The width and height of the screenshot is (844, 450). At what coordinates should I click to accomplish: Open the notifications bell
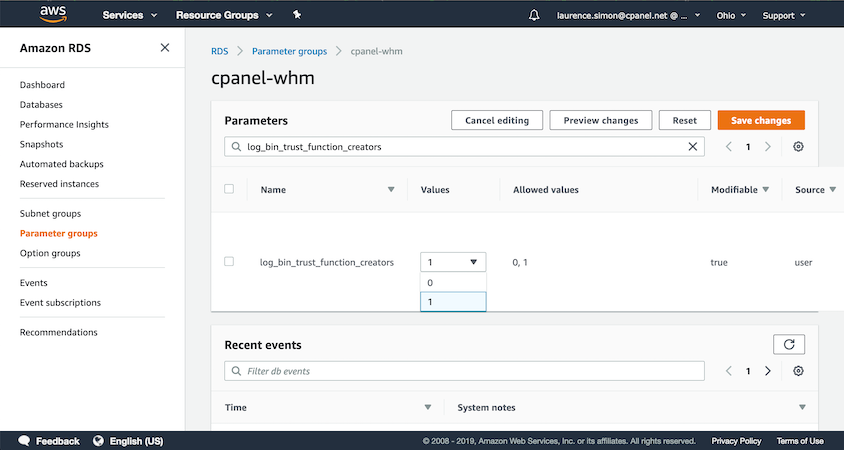[x=534, y=16]
